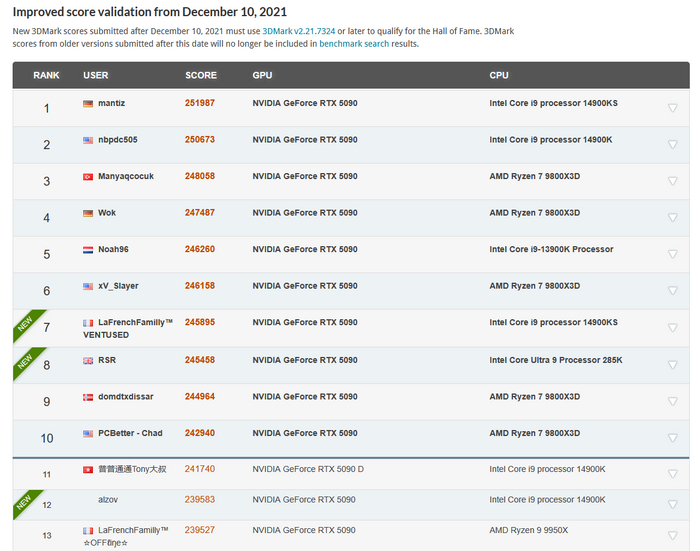Select GPU text NVIDIA GeForce RTX 5090 D
The image size is (700, 551).
point(308,469)
